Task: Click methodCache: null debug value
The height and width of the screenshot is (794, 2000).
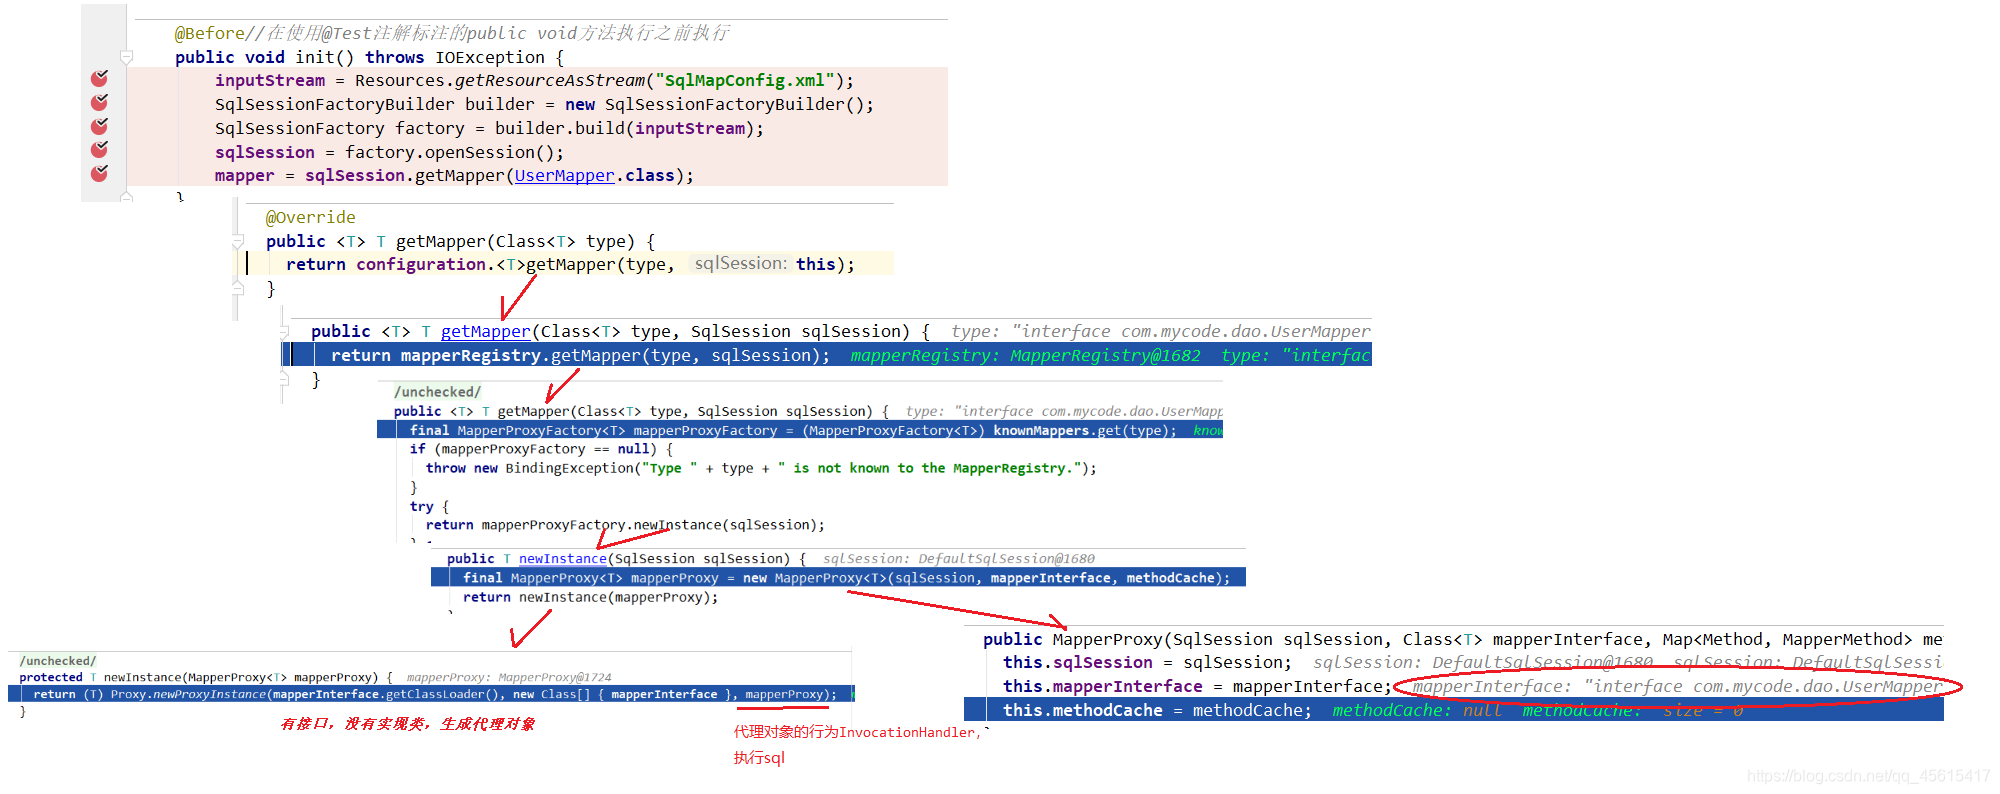Action: pyautogui.click(x=1417, y=710)
